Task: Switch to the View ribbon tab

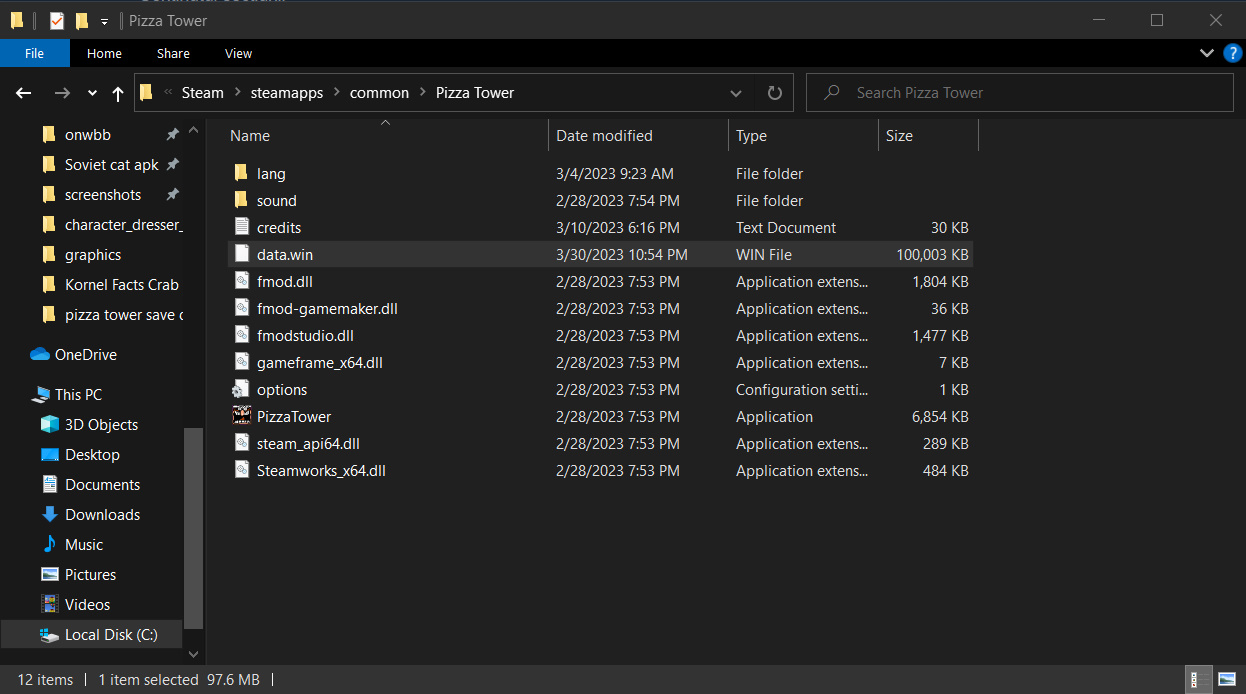Action: click(x=238, y=53)
